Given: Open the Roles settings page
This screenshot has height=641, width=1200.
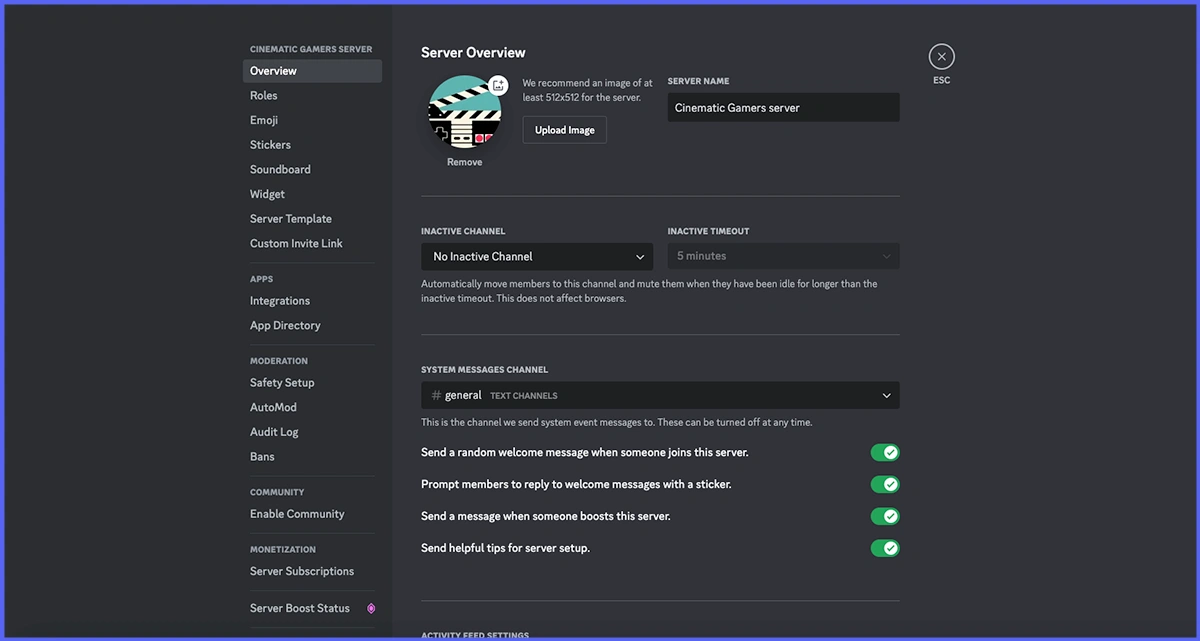Looking at the screenshot, I should coord(264,96).
